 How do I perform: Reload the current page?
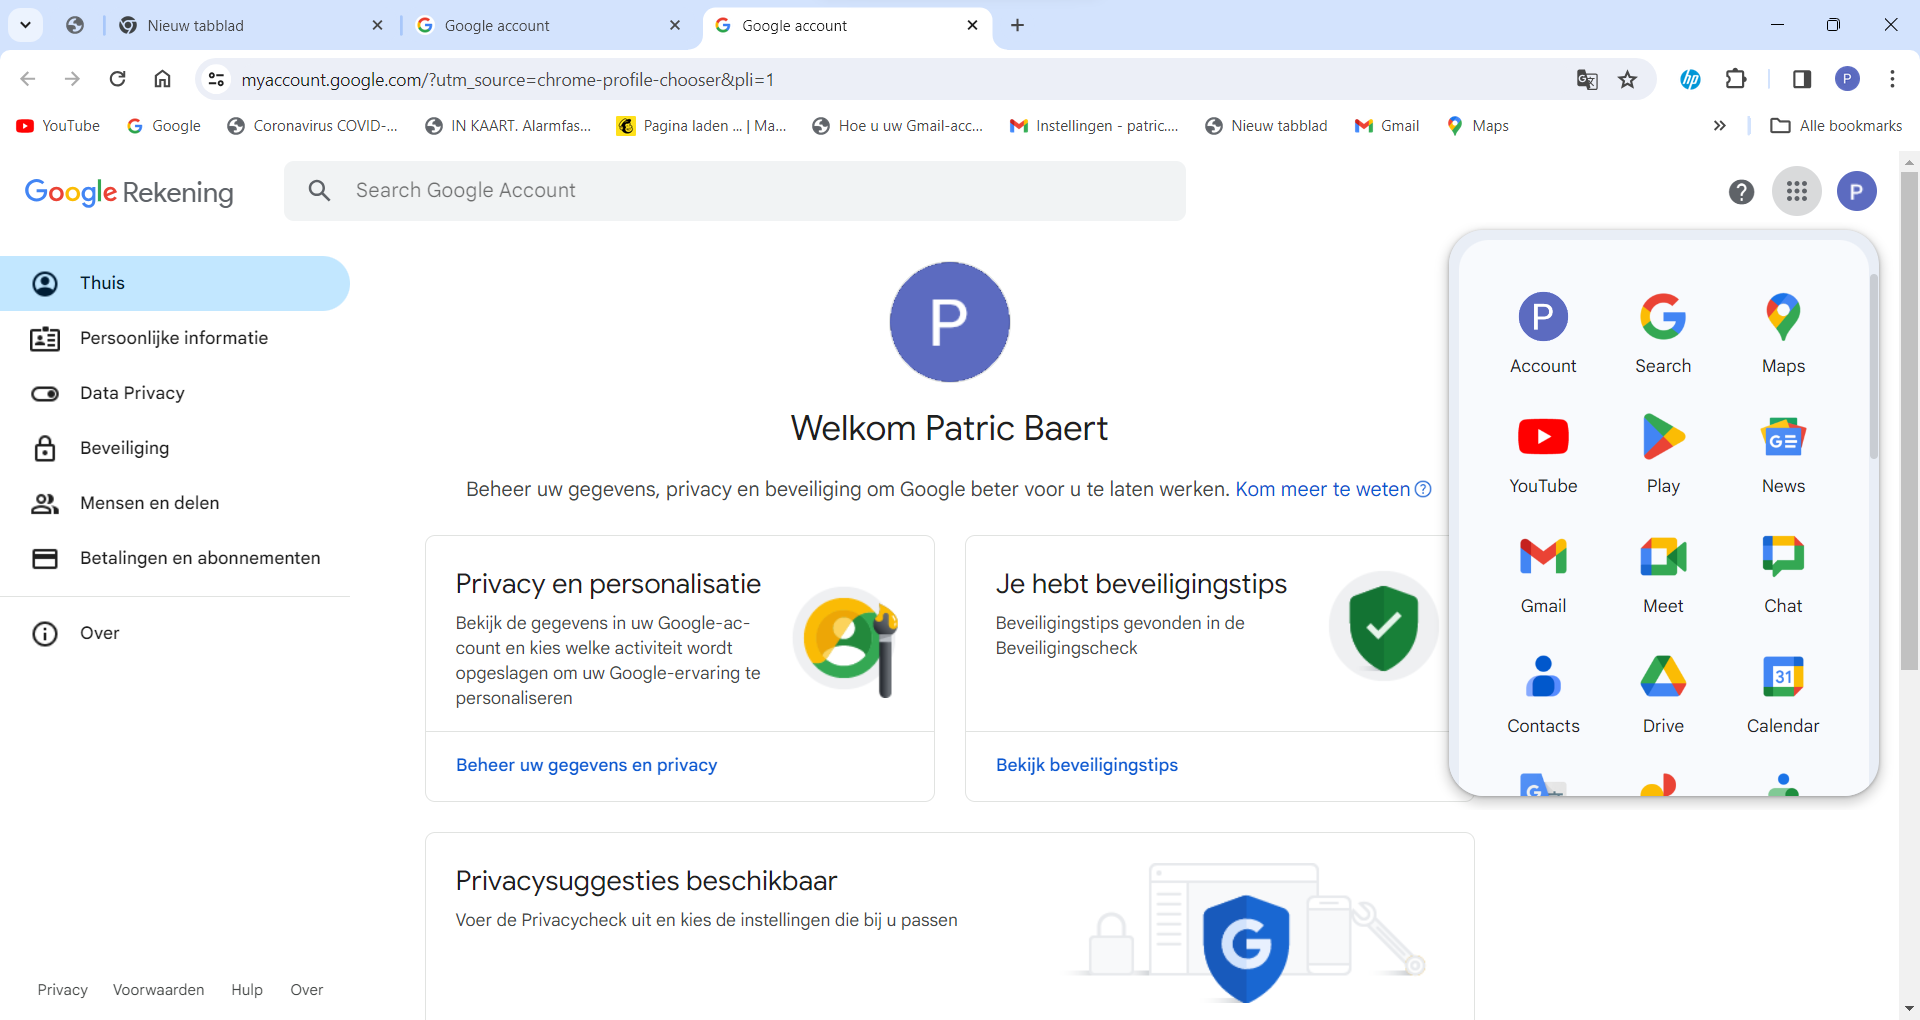coord(117,79)
